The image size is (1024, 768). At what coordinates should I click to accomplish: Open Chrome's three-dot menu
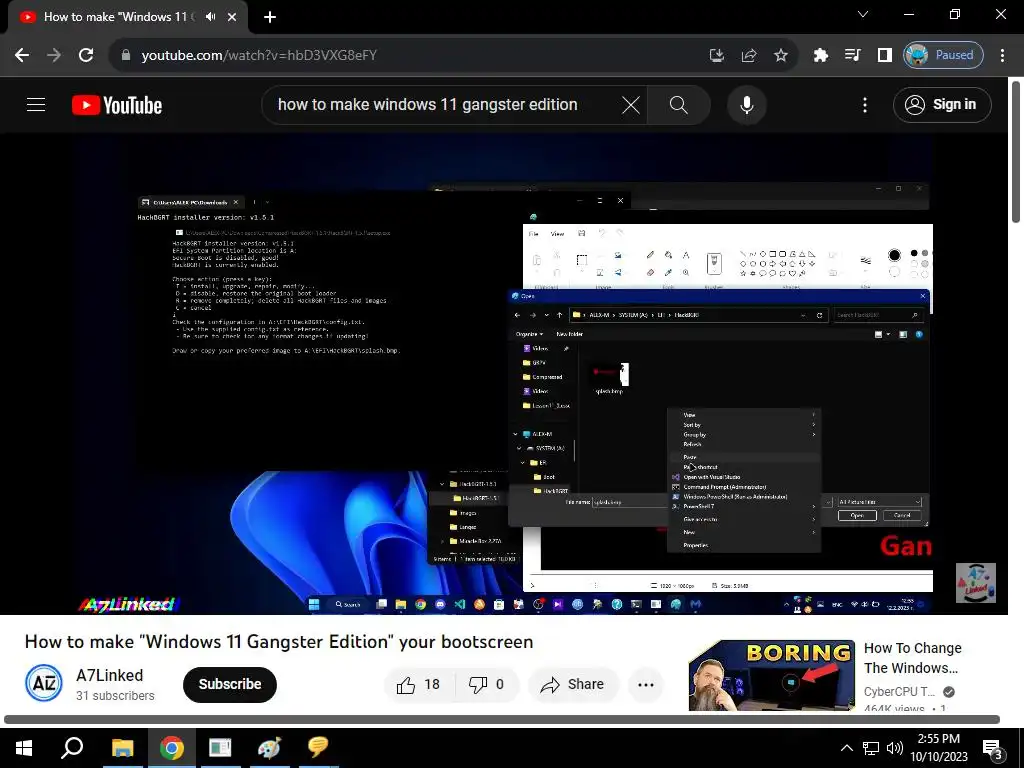(x=1002, y=55)
